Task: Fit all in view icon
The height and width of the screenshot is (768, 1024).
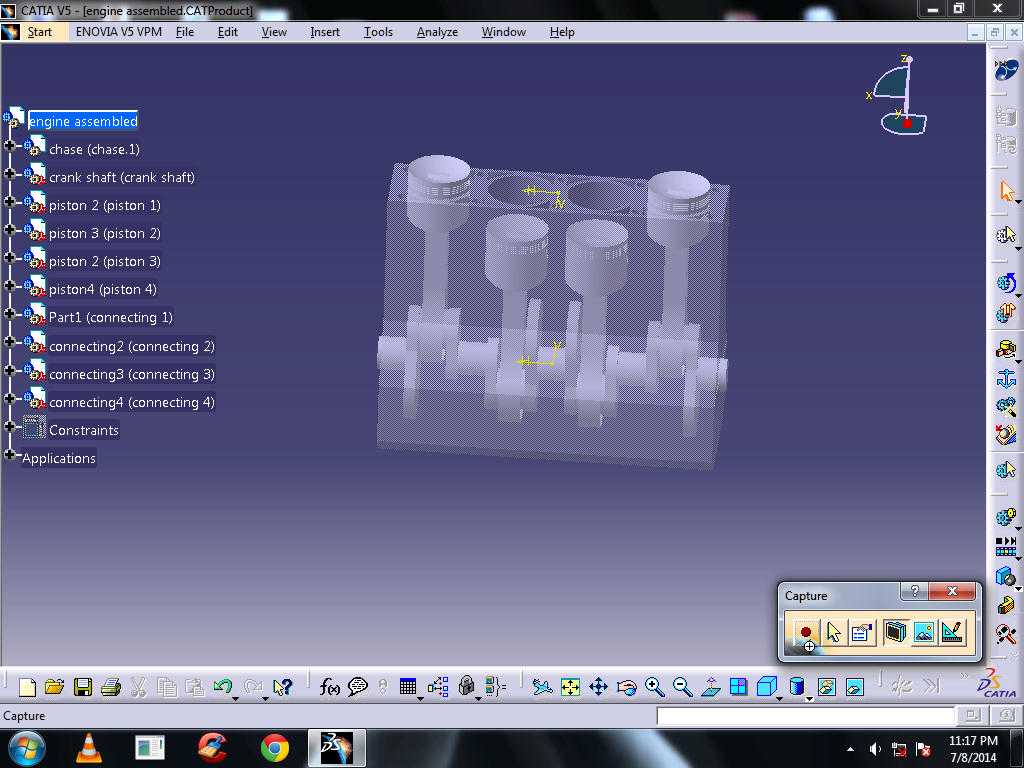Action: pyautogui.click(x=570, y=687)
